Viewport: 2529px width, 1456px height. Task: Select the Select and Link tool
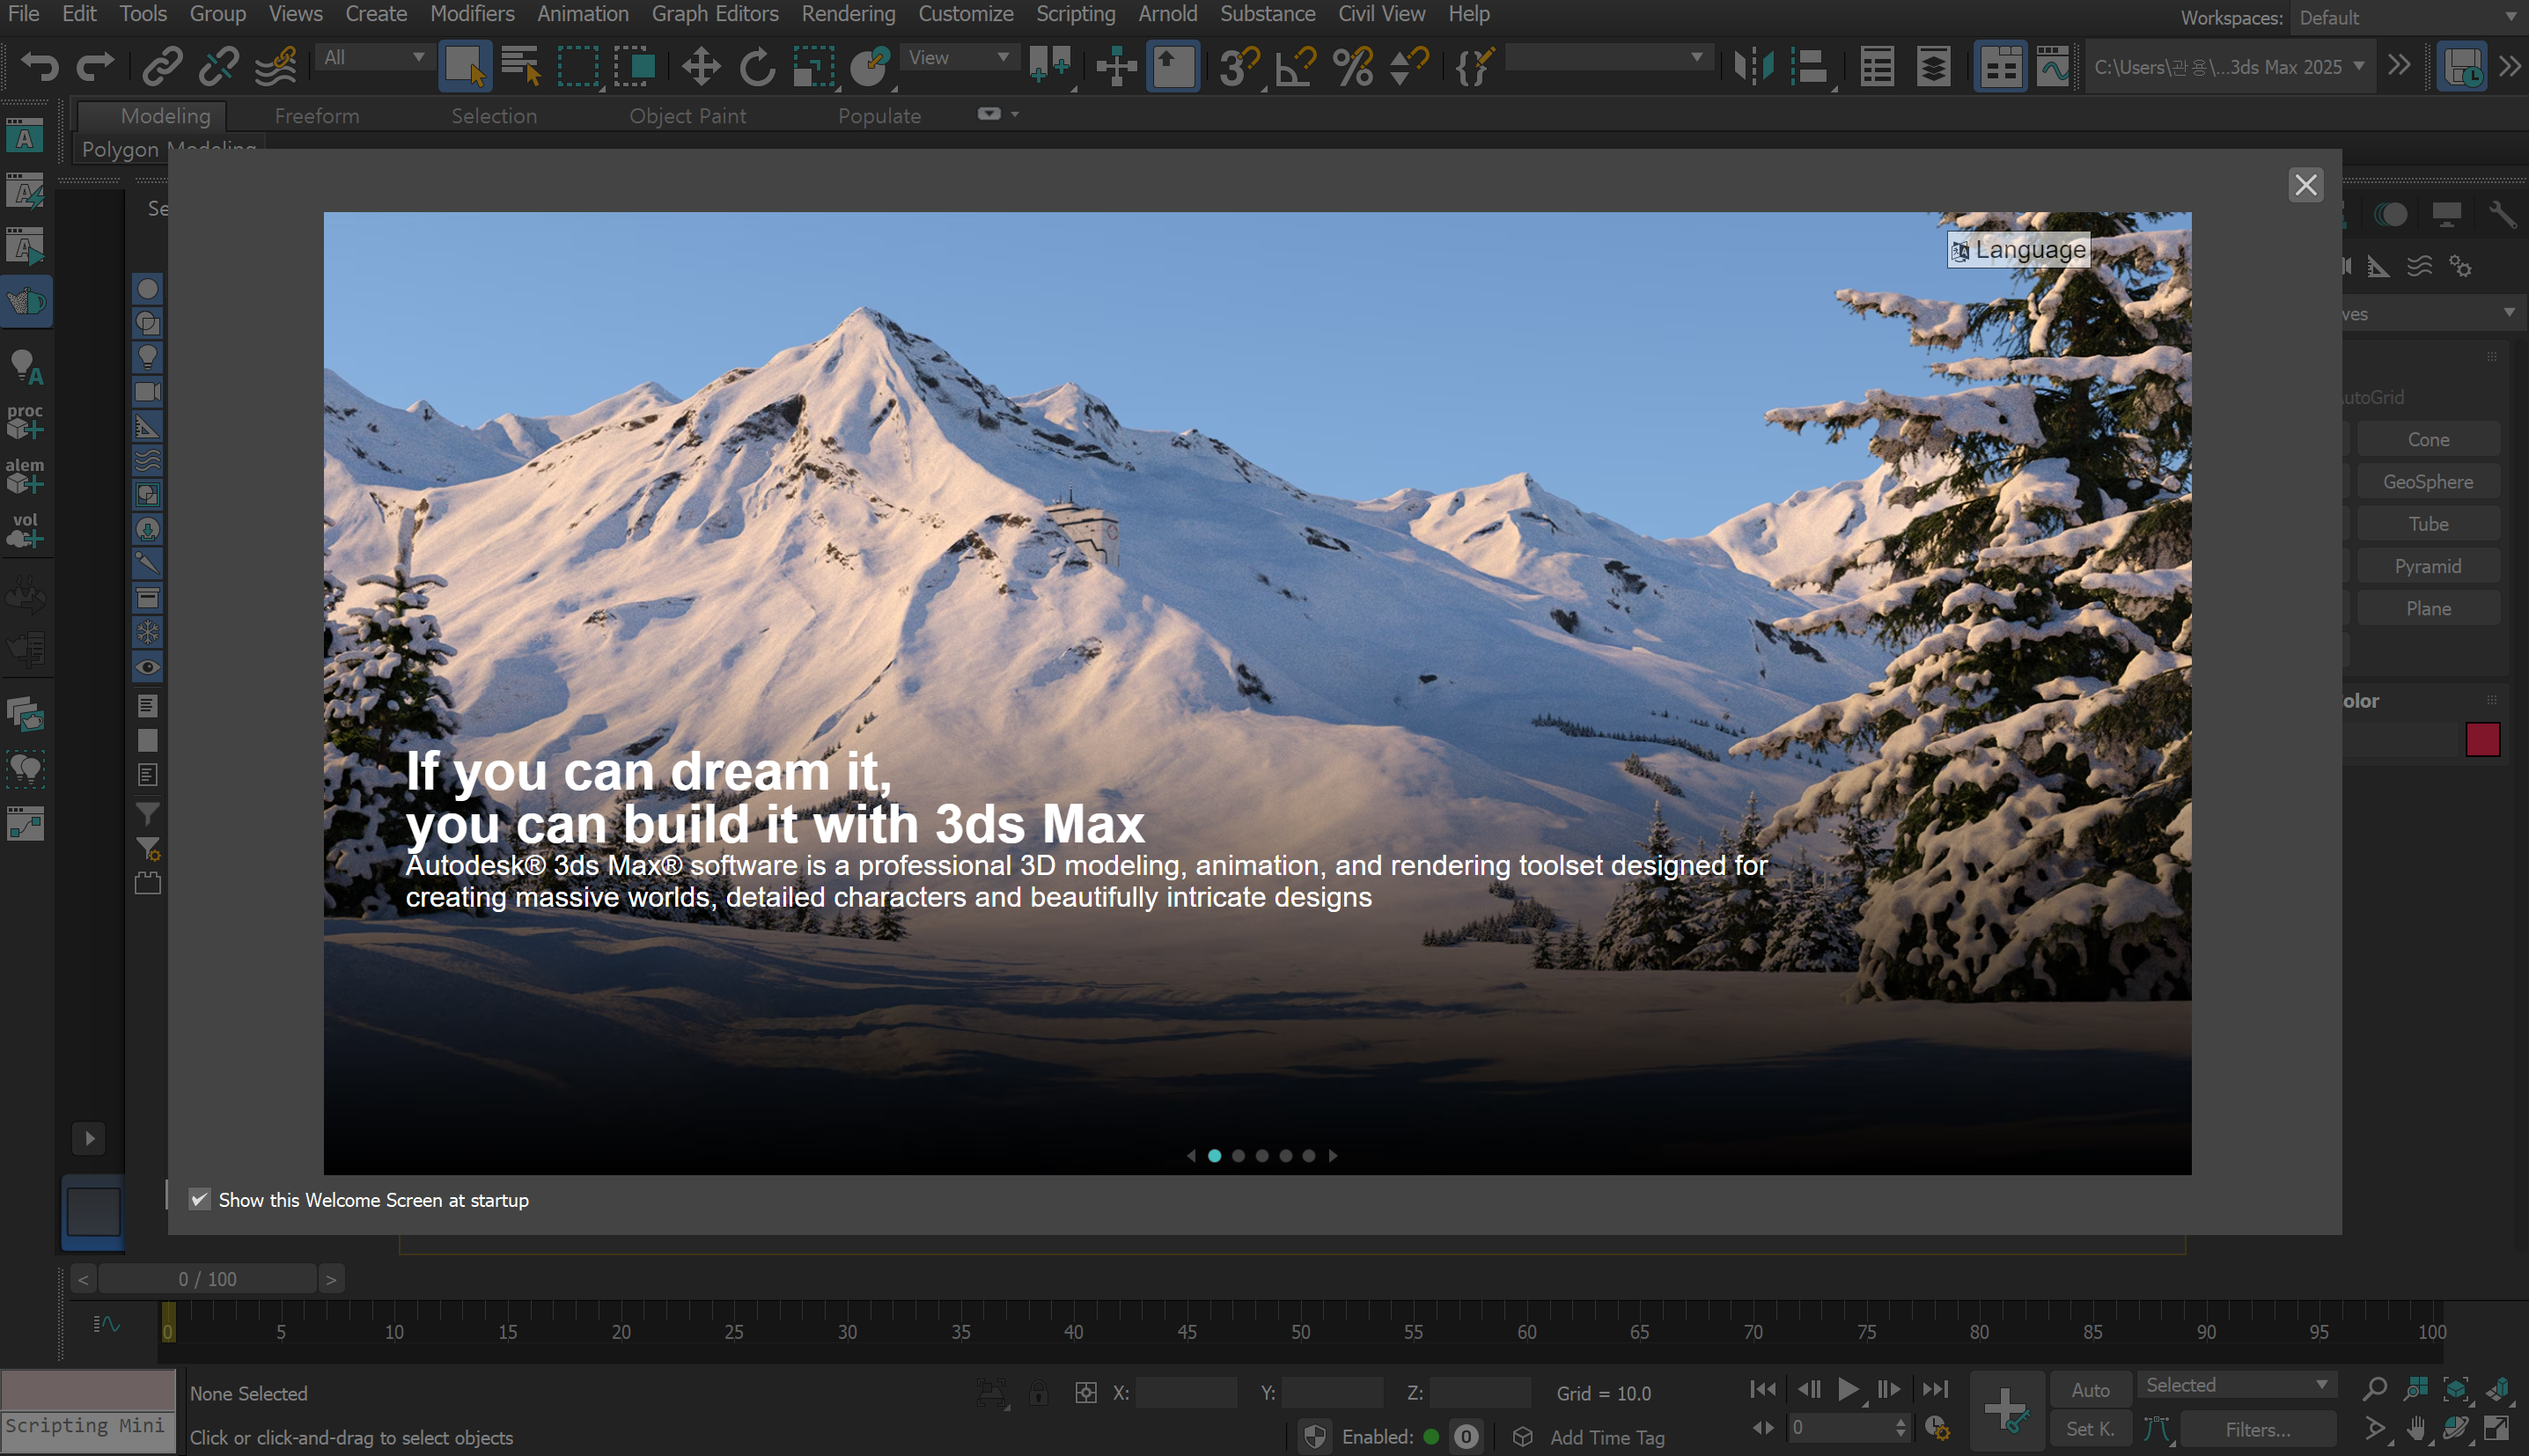161,67
